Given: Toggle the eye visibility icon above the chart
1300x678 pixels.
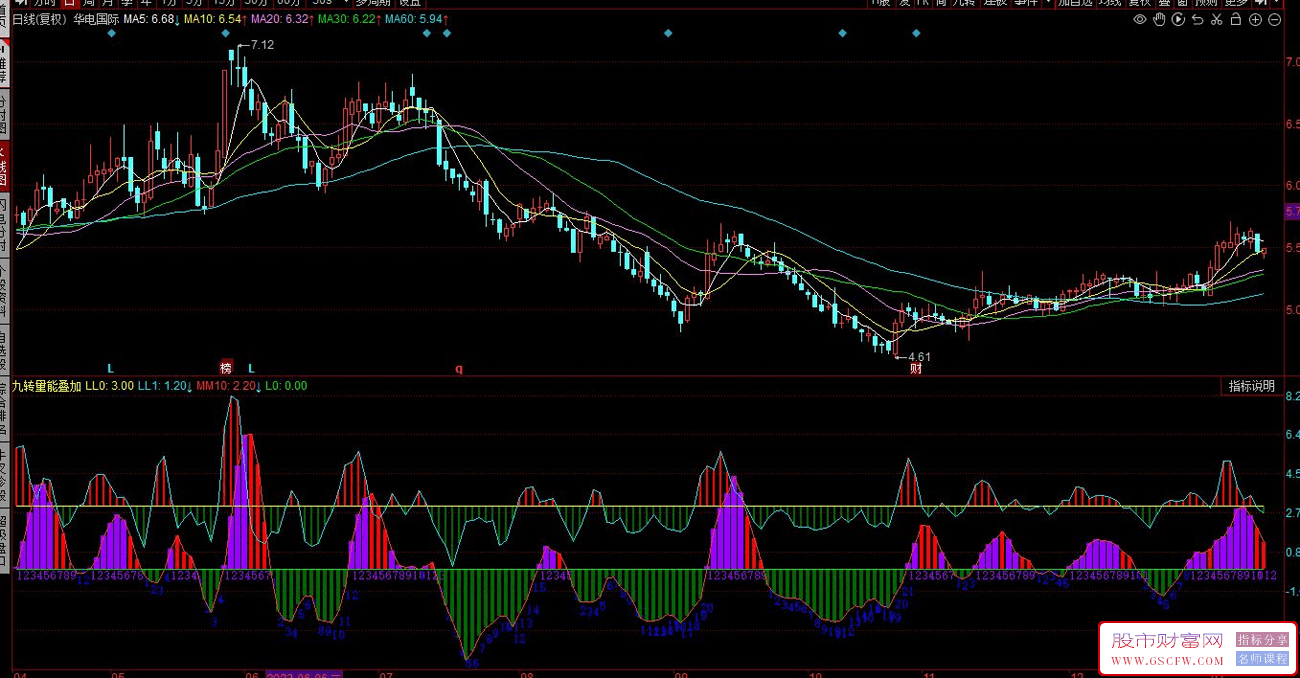Looking at the screenshot, I should click(x=1140, y=19).
